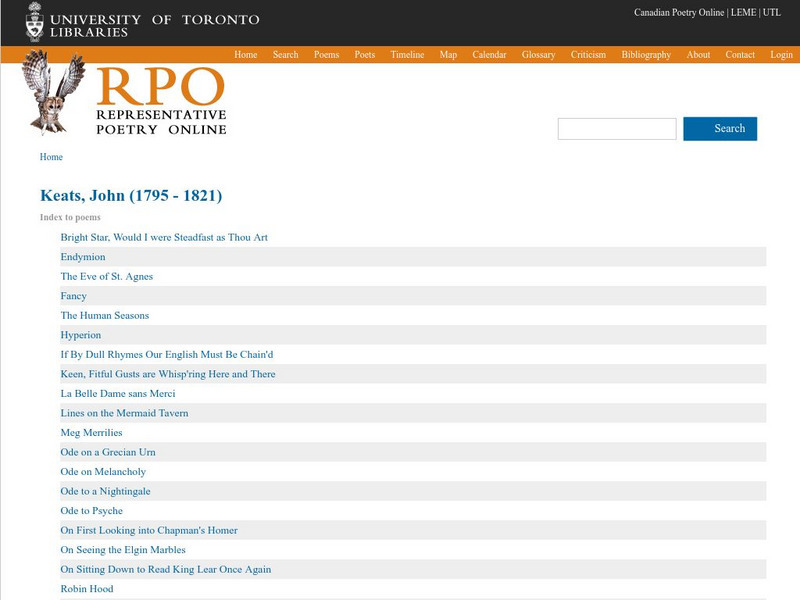Open the UTL link in header
The height and width of the screenshot is (600, 800).
(x=771, y=12)
